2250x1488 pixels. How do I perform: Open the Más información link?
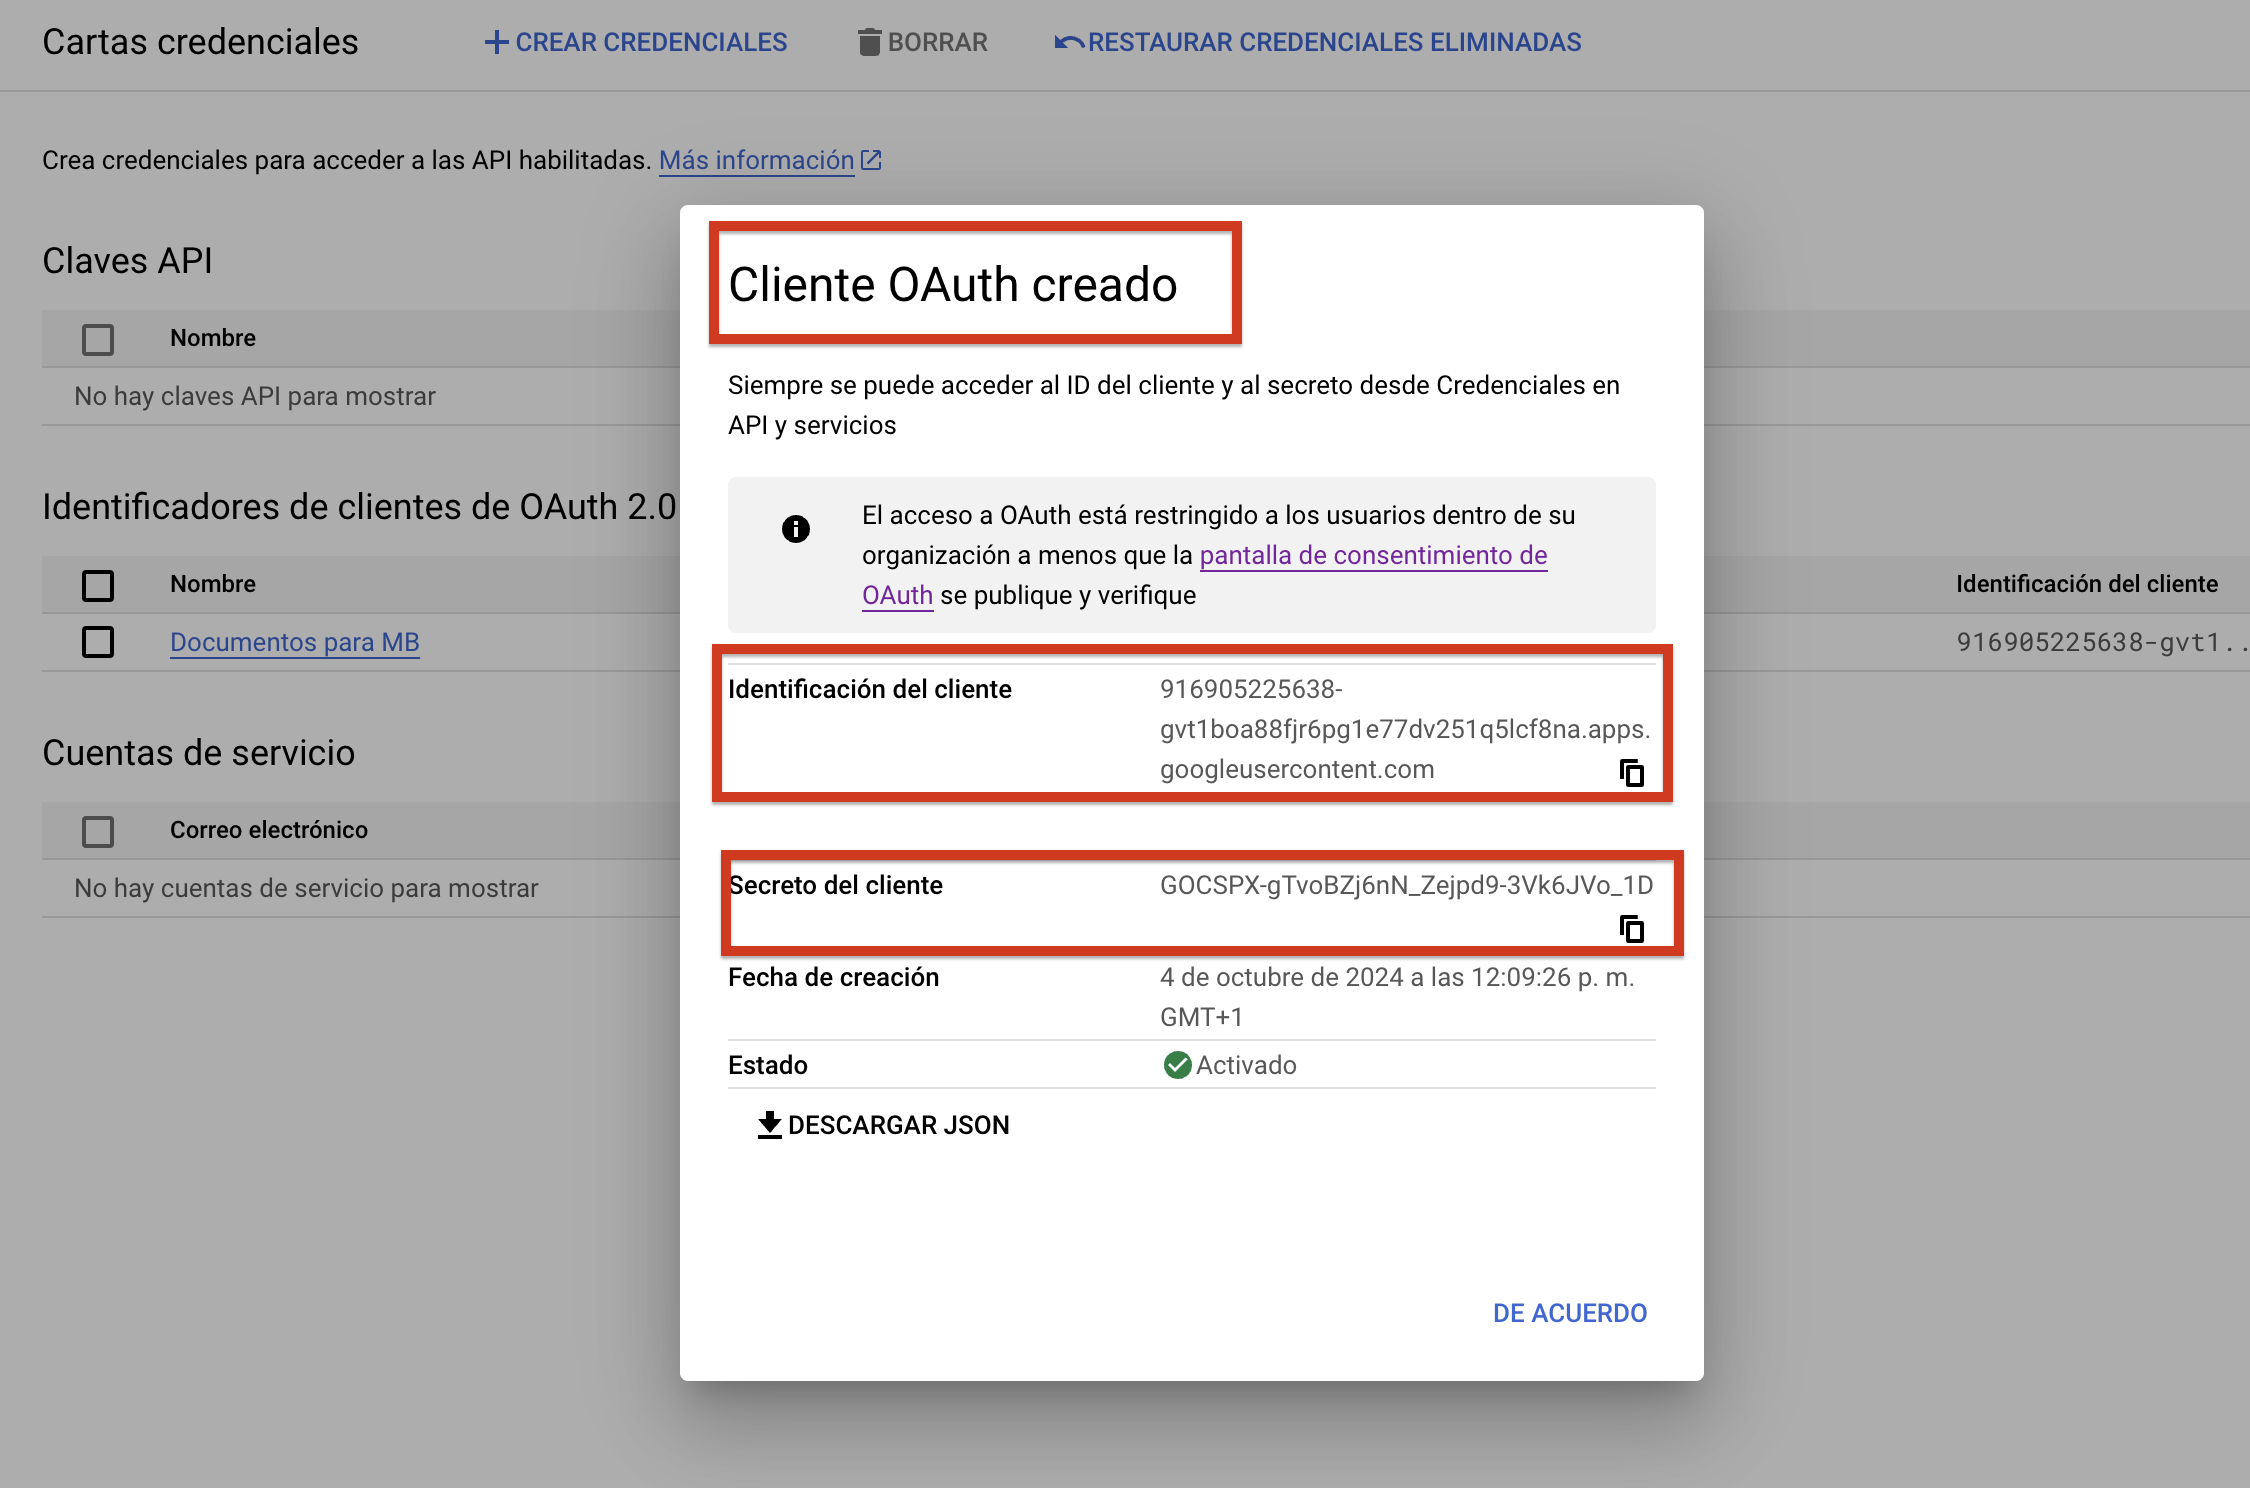tap(756, 160)
